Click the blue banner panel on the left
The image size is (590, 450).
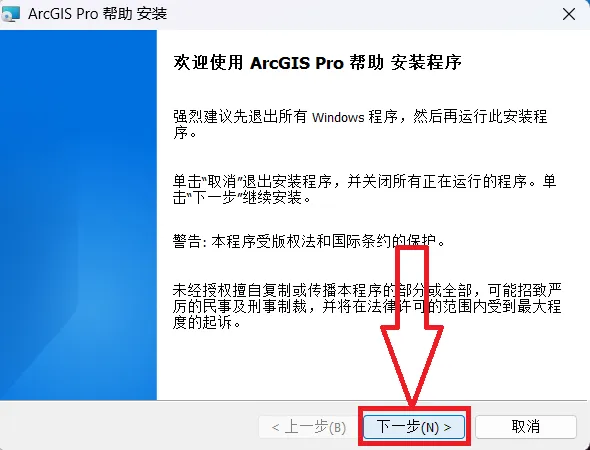click(78, 215)
